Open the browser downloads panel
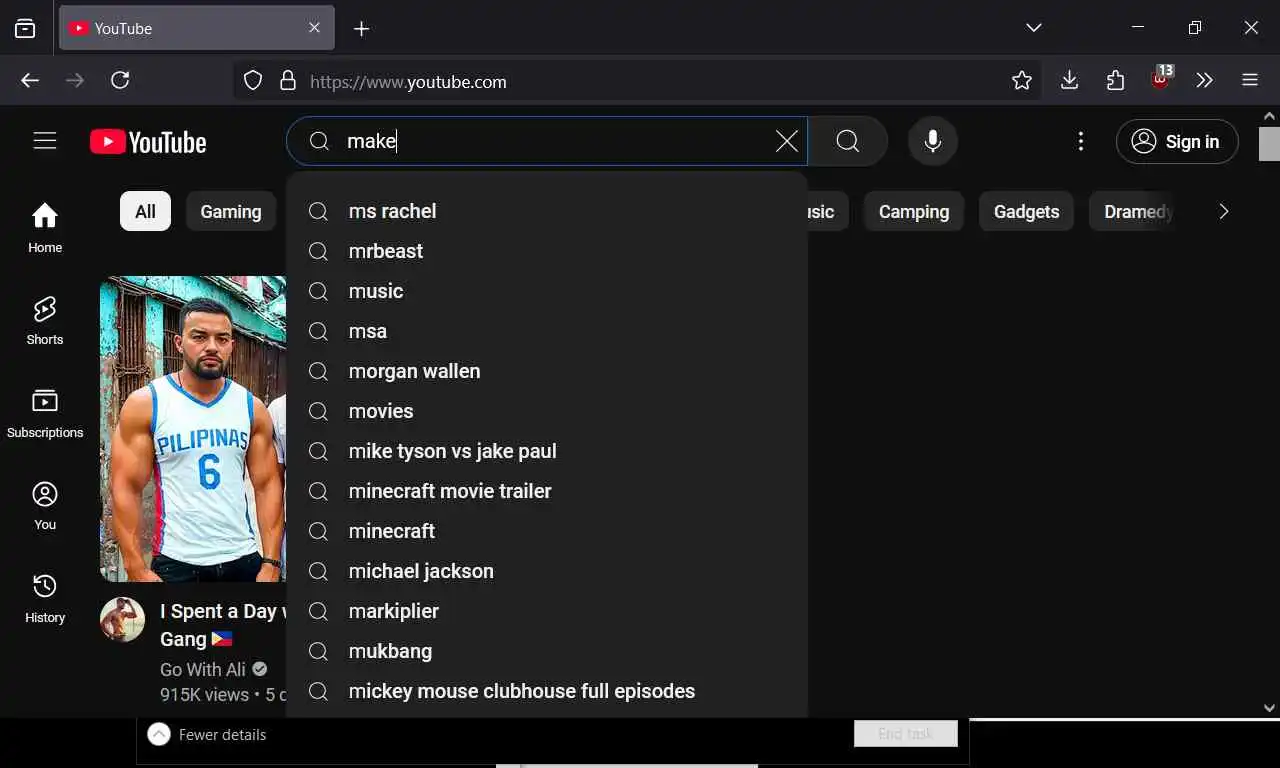 (1069, 80)
